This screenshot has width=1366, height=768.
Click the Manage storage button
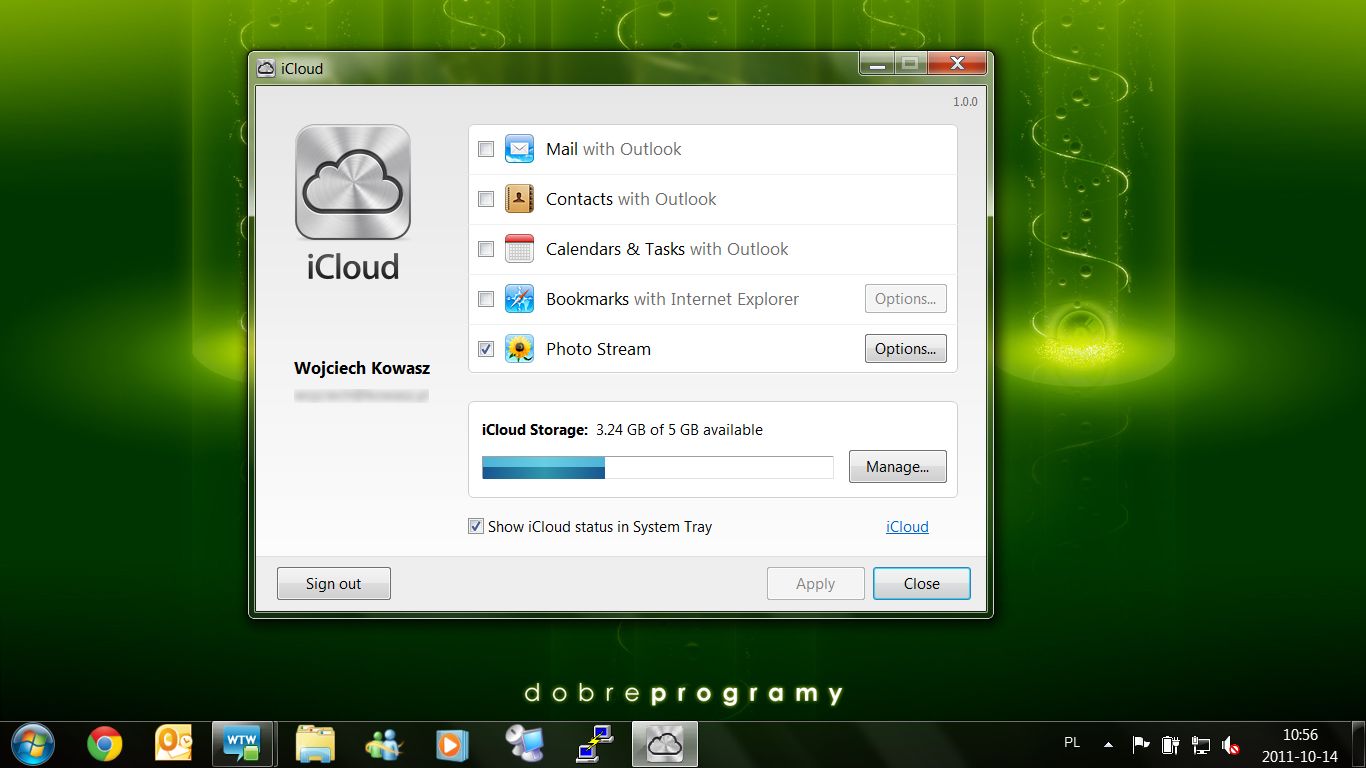898,466
